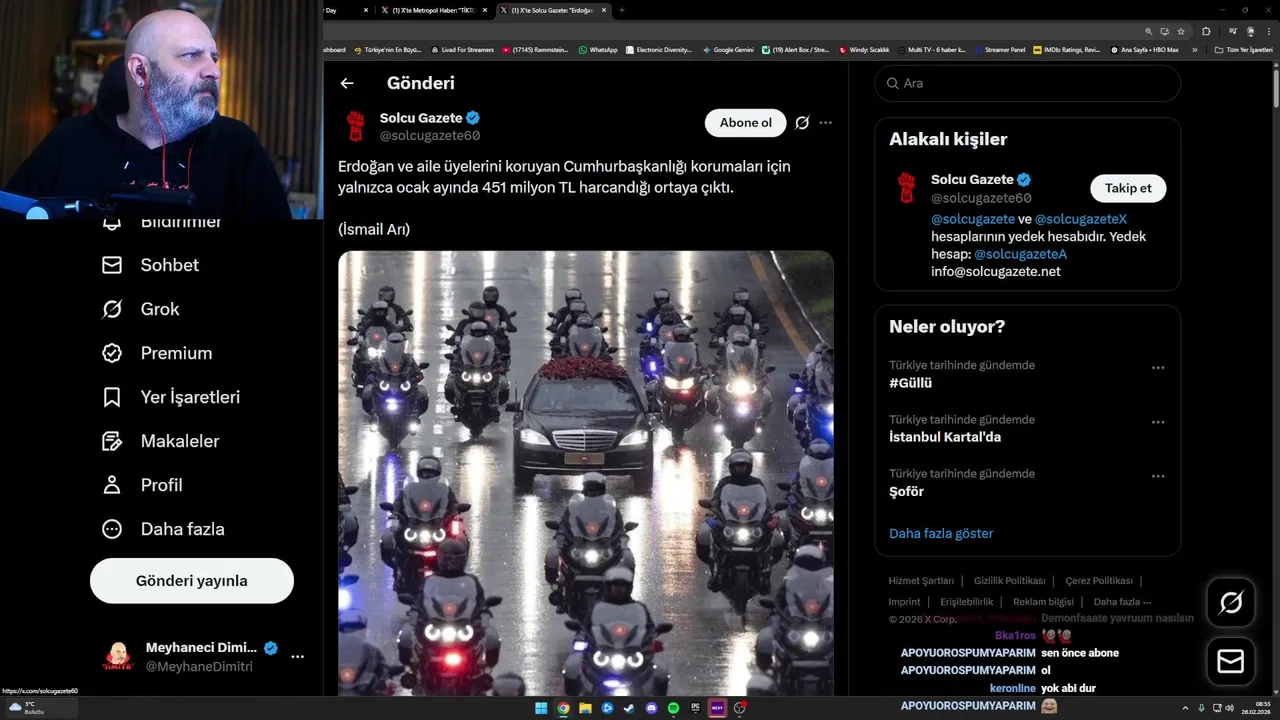This screenshot has width=1280, height=720.
Task: Go back using the arrow next to Gönderi
Action: click(347, 83)
